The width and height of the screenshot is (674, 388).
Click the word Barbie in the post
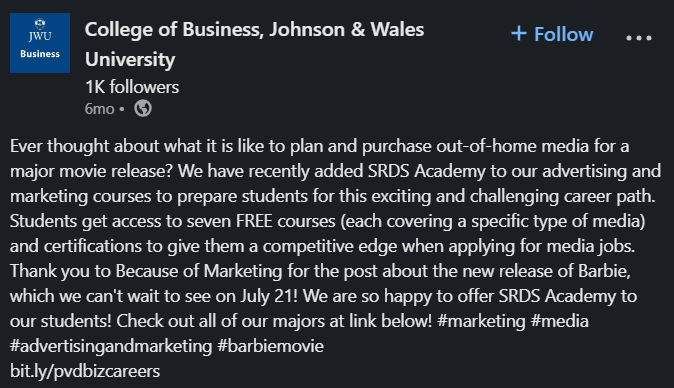(604, 271)
